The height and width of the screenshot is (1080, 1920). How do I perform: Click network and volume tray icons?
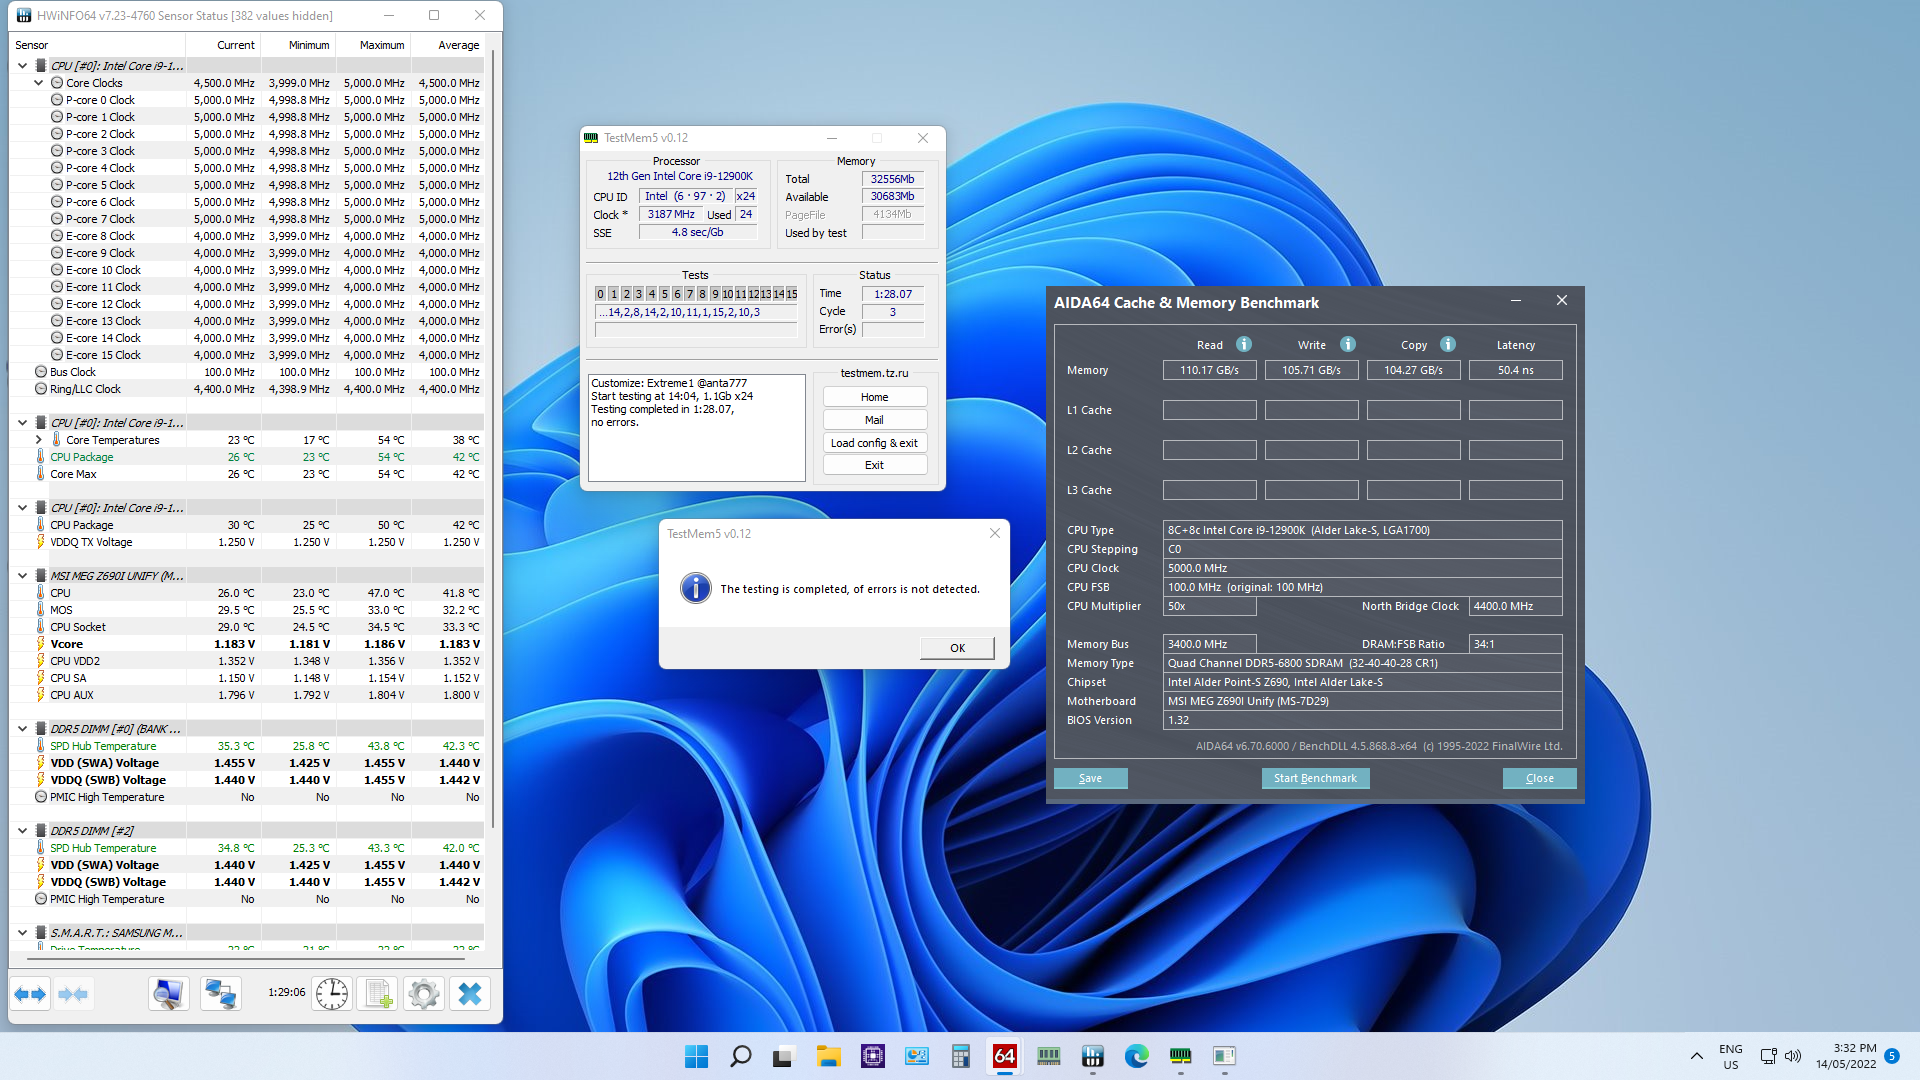click(1780, 1056)
